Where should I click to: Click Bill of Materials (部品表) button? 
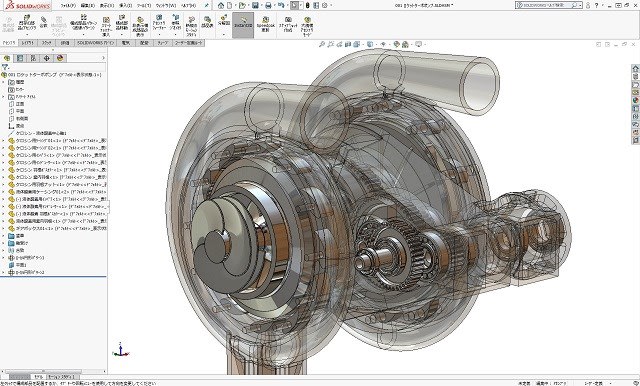[207, 22]
